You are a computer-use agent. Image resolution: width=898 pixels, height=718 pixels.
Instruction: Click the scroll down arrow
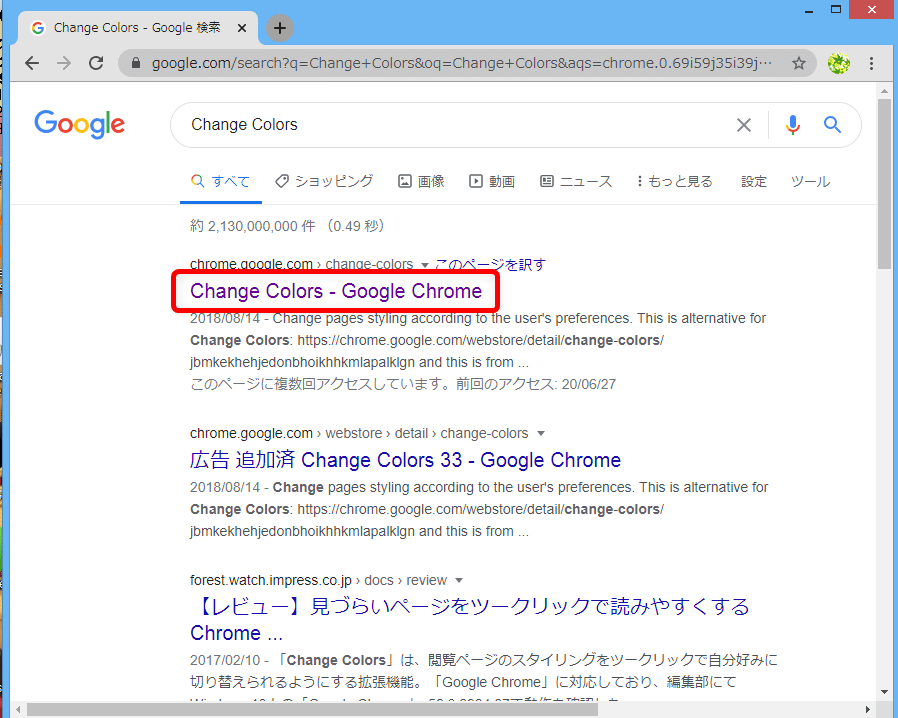point(884,692)
